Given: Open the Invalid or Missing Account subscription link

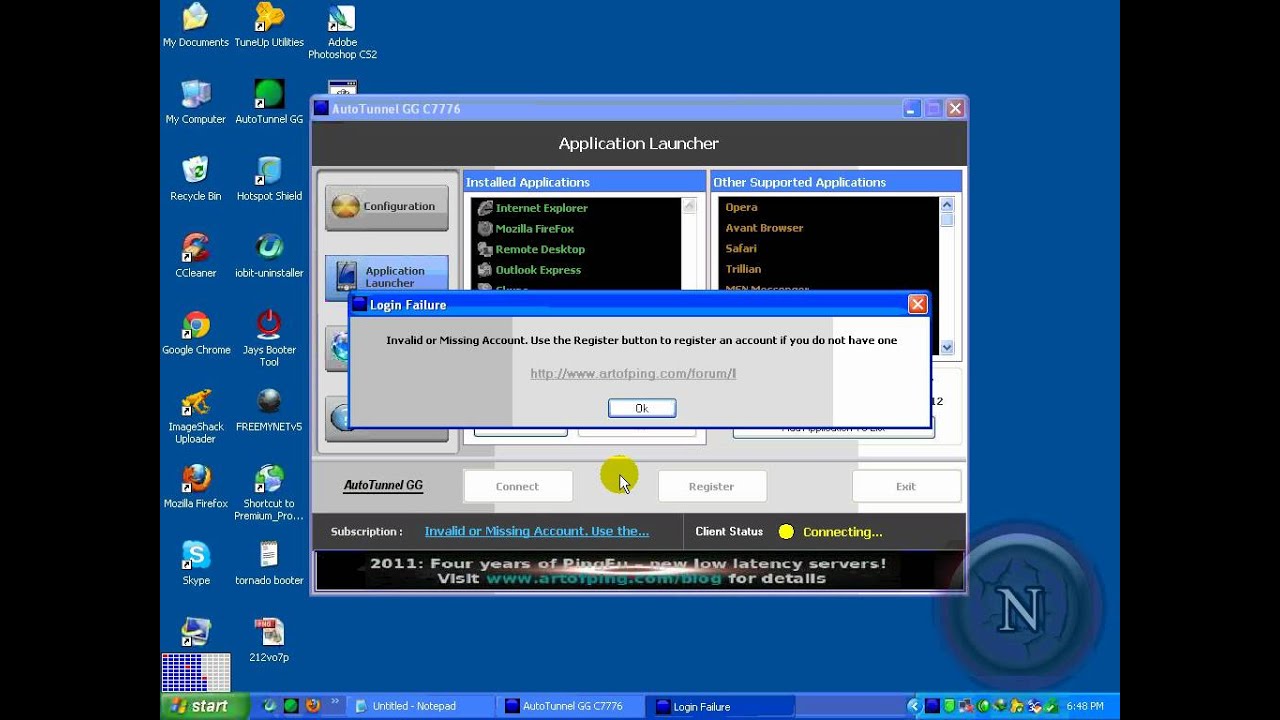Looking at the screenshot, I should tap(537, 531).
